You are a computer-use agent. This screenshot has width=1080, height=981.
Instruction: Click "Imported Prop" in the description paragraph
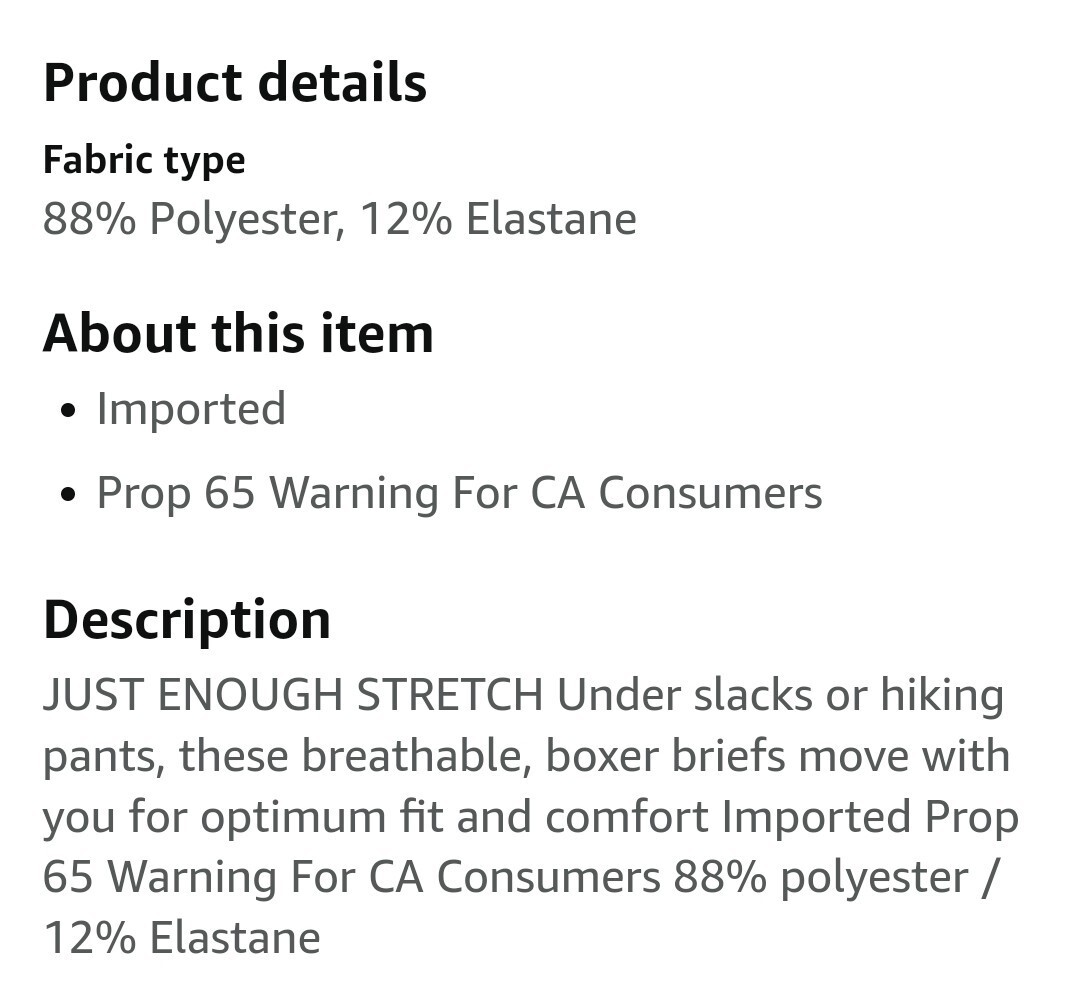870,817
